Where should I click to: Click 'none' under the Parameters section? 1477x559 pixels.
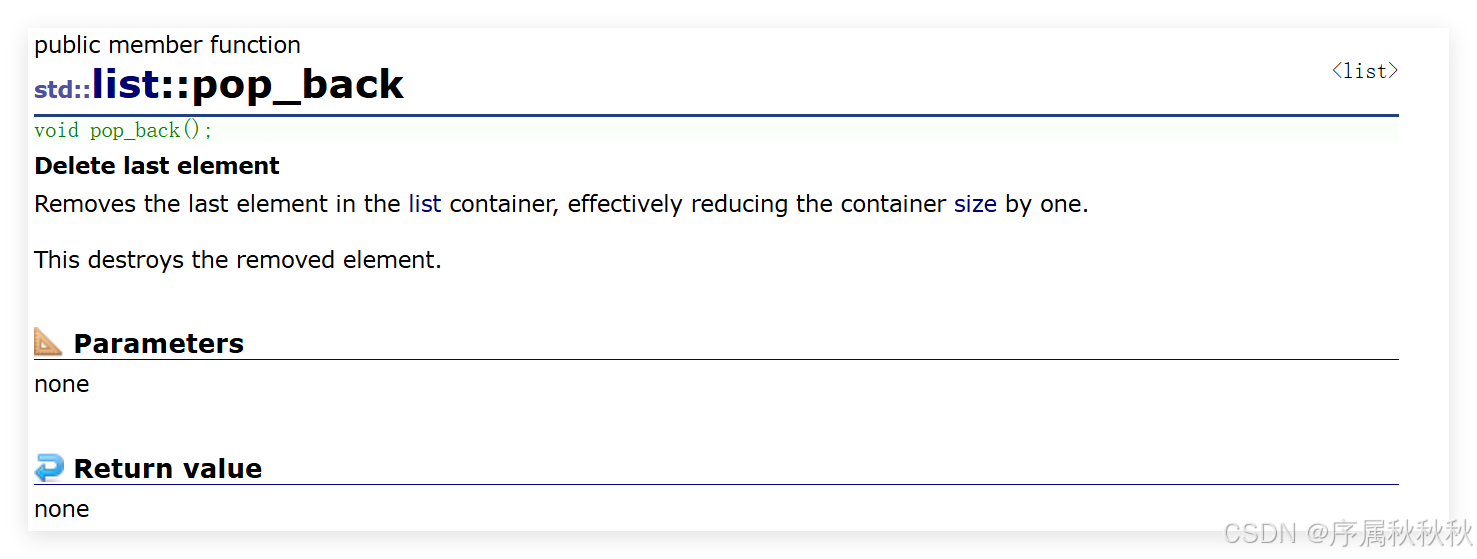point(61,384)
